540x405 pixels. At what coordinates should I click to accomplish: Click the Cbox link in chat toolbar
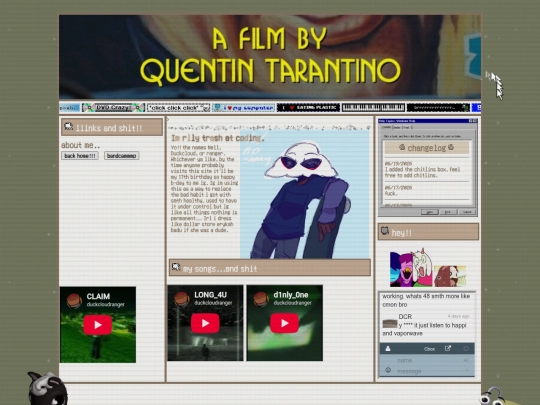[x=429, y=349]
